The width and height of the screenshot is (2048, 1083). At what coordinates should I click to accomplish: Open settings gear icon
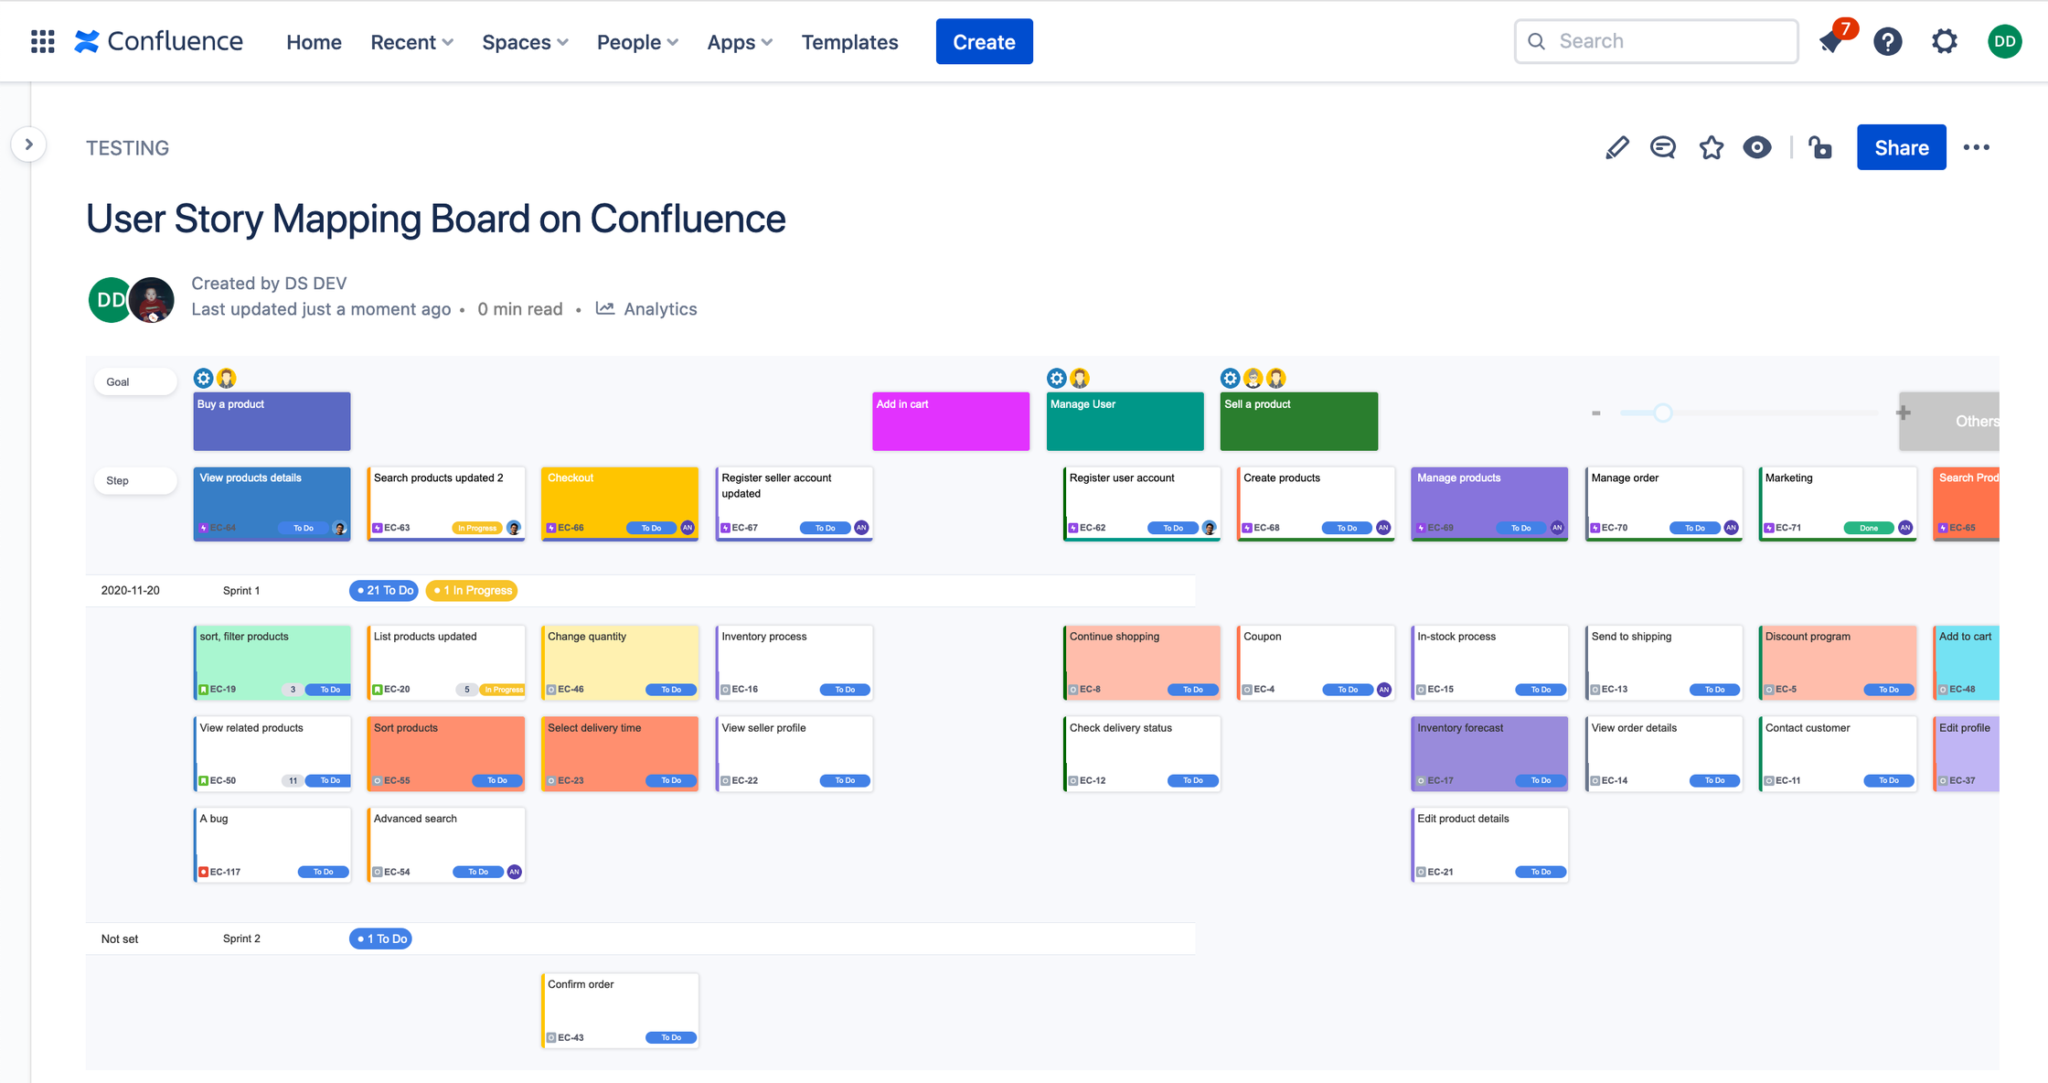[x=1945, y=41]
